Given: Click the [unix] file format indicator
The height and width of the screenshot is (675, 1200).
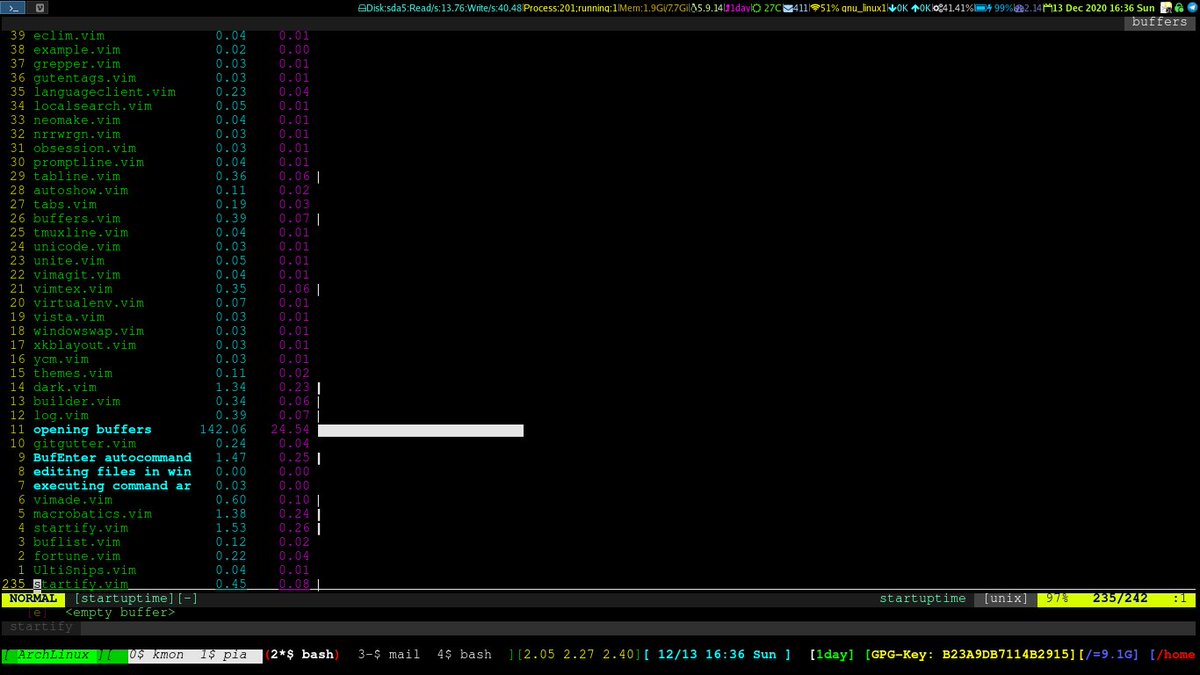Looking at the screenshot, I should tap(1007, 598).
